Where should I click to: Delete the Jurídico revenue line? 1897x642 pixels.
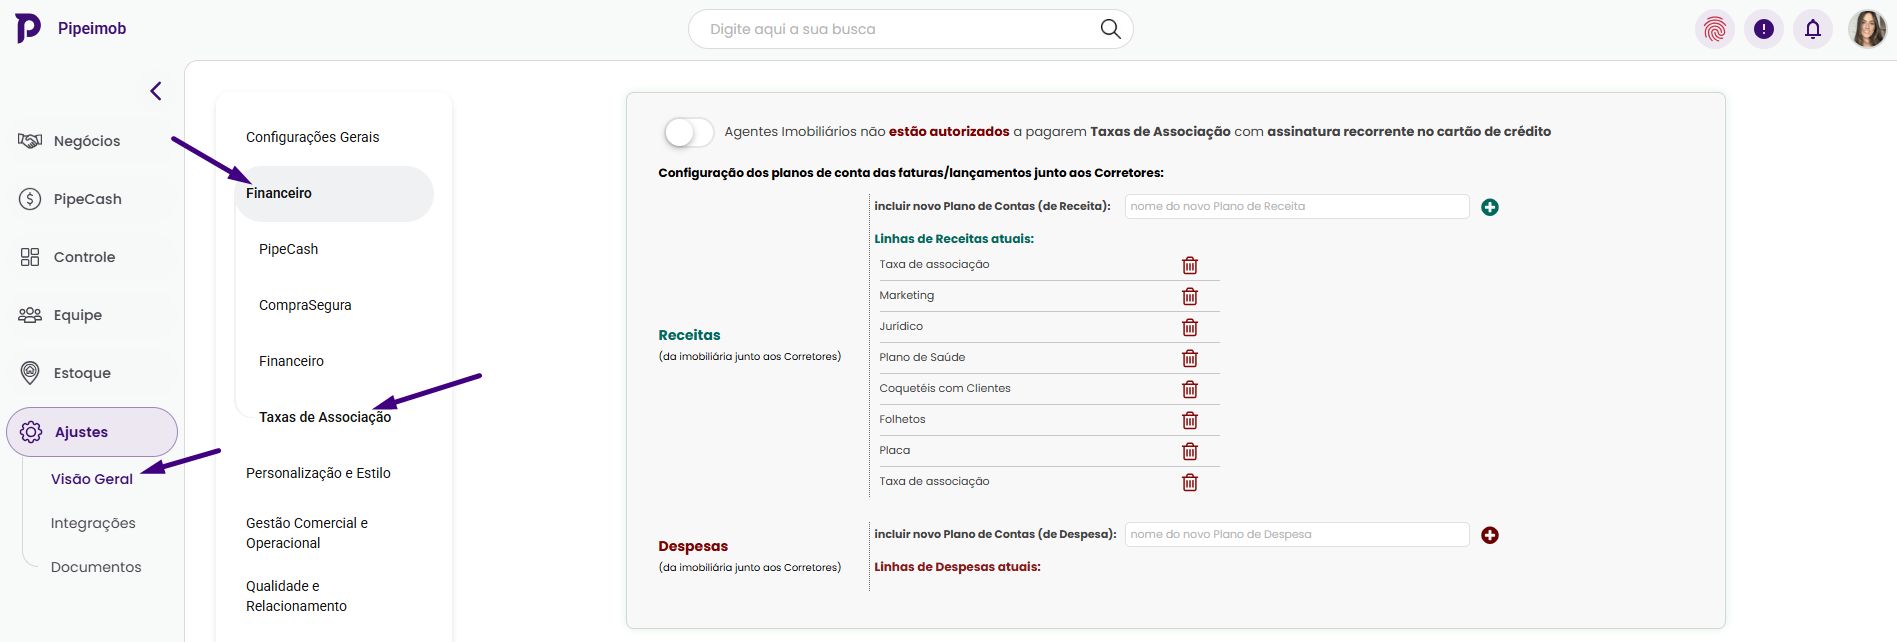[1189, 327]
